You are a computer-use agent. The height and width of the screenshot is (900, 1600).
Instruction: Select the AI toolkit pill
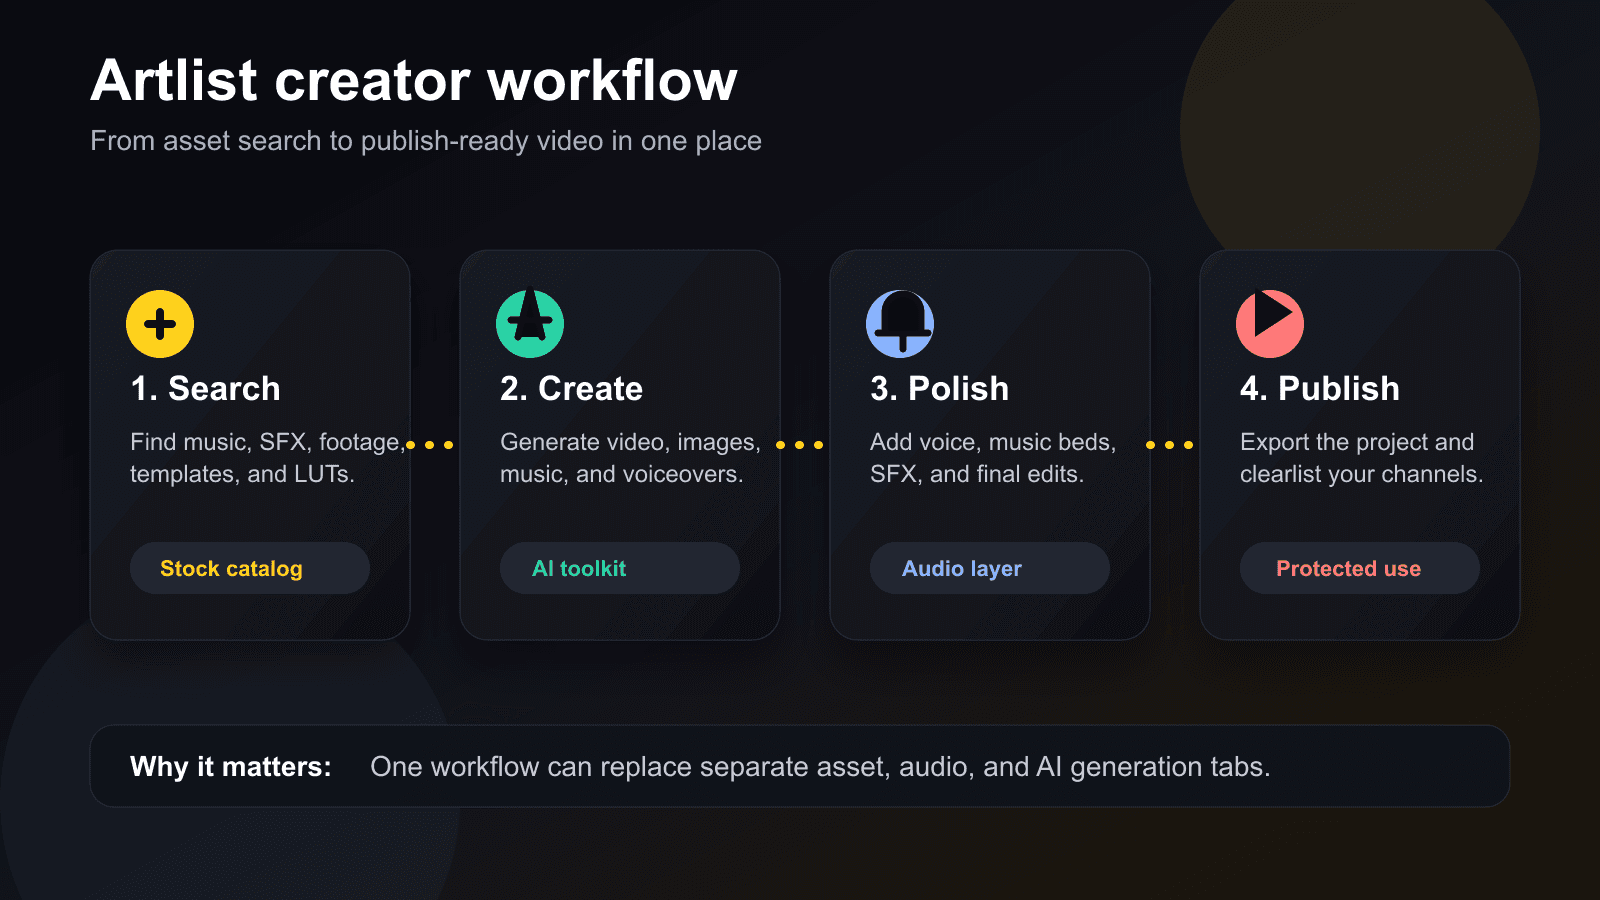click(620, 568)
